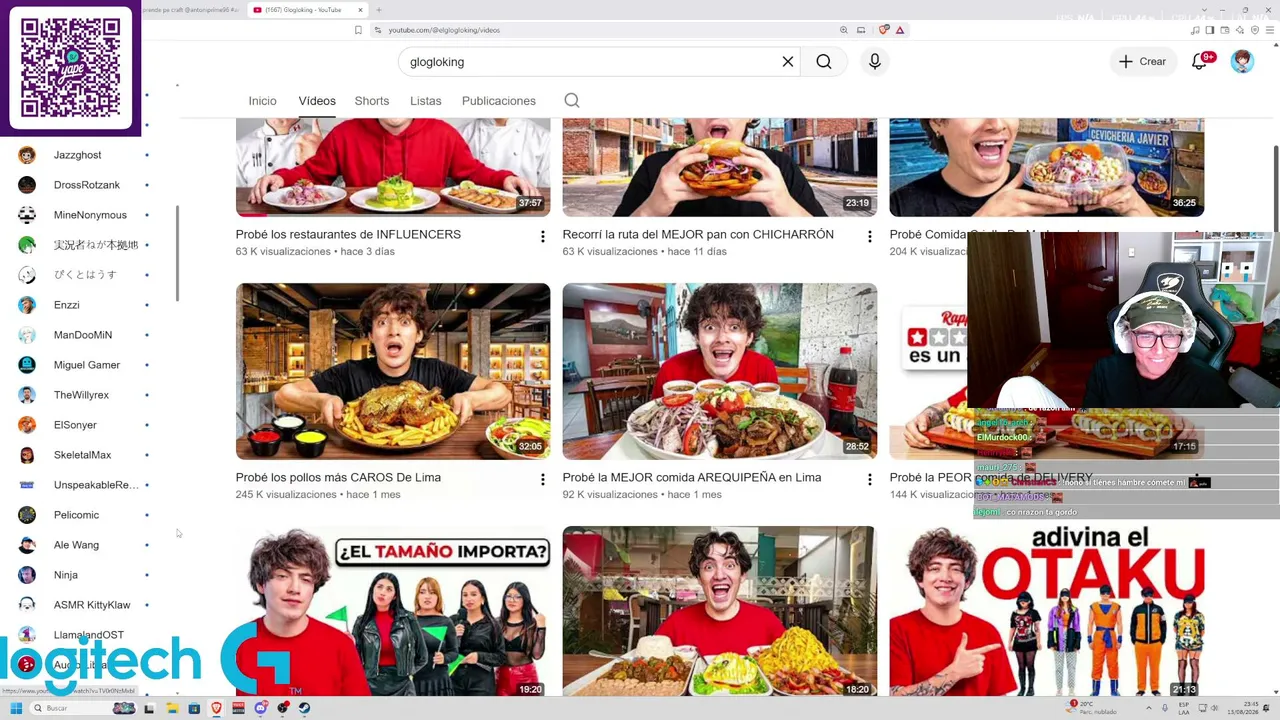Viewport: 1280px width, 720px height.
Task: Click the Pelicomic channel avatar
Action: [27, 515]
